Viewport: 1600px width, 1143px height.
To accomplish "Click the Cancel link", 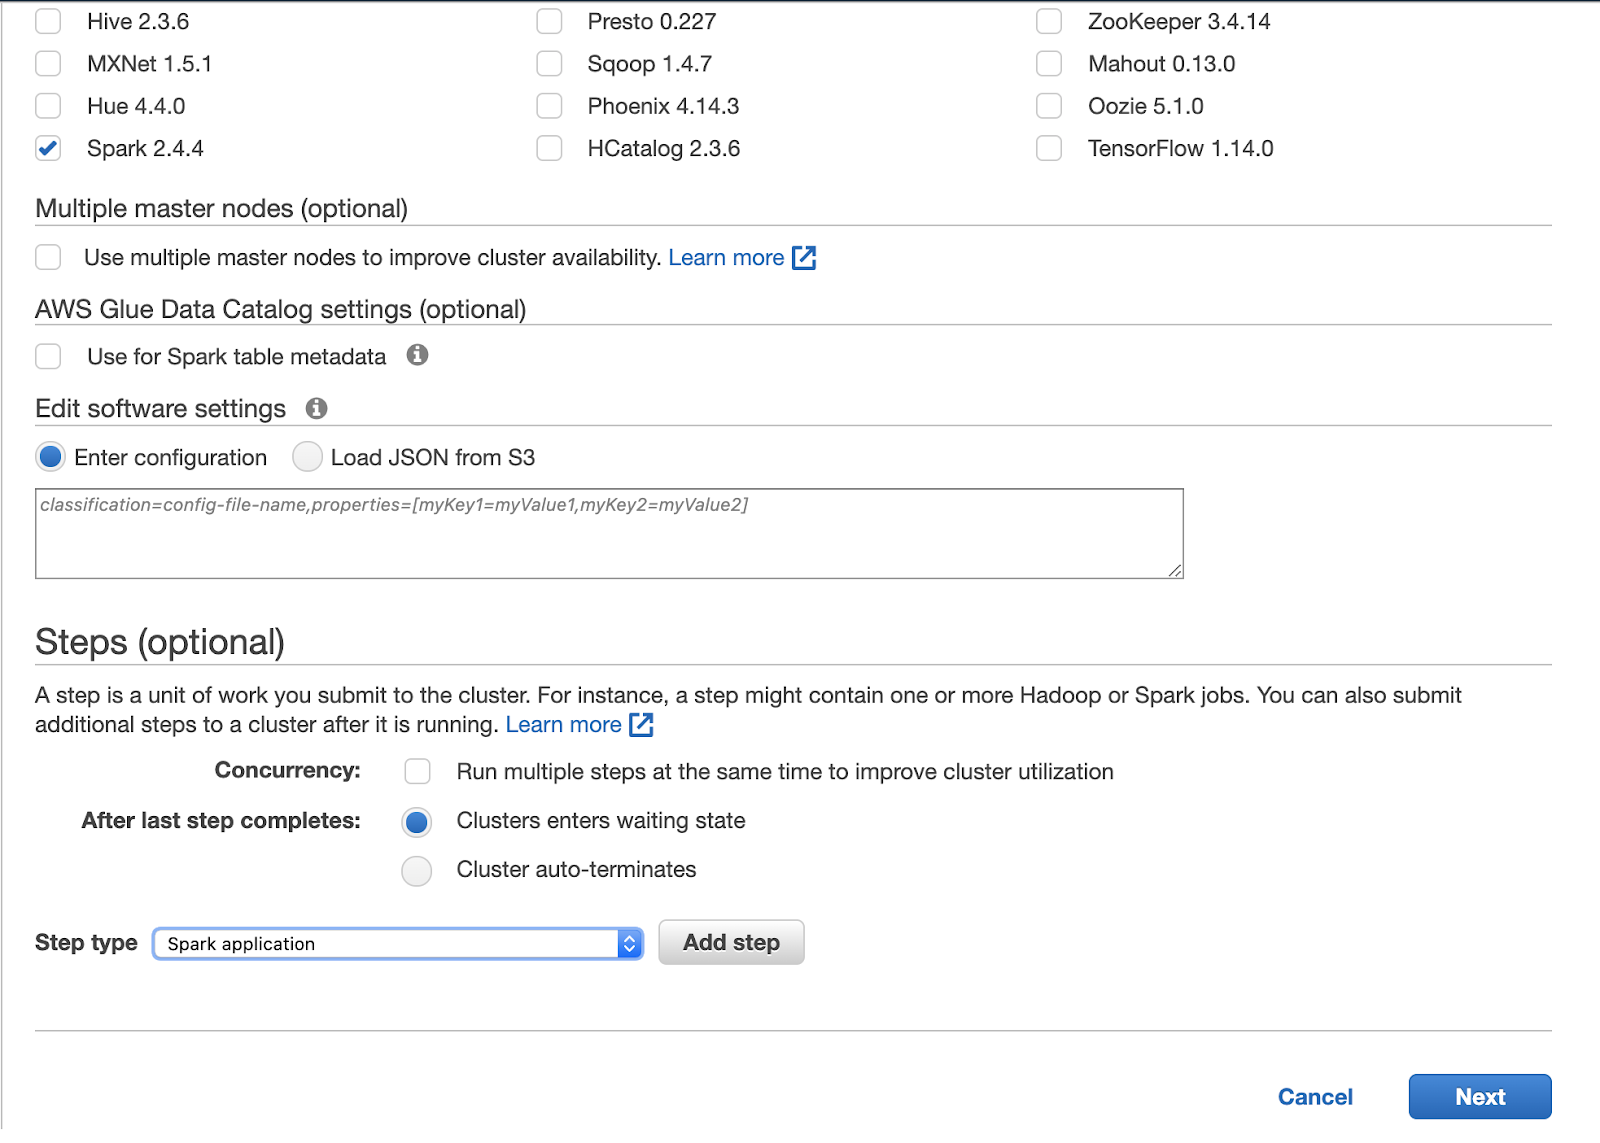I will (x=1314, y=1097).
